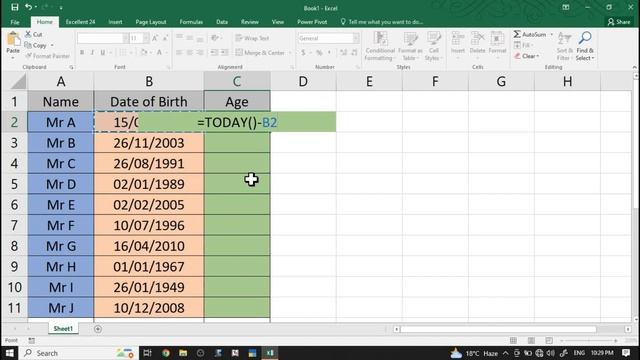Select the Sheet1 tab

pyautogui.click(x=63, y=329)
